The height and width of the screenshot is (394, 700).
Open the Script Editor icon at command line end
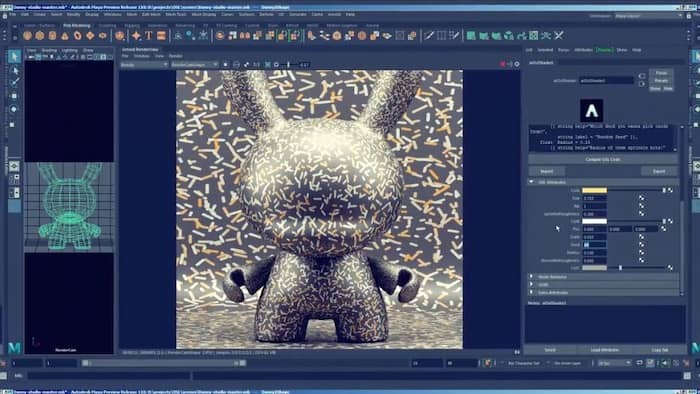pos(687,376)
